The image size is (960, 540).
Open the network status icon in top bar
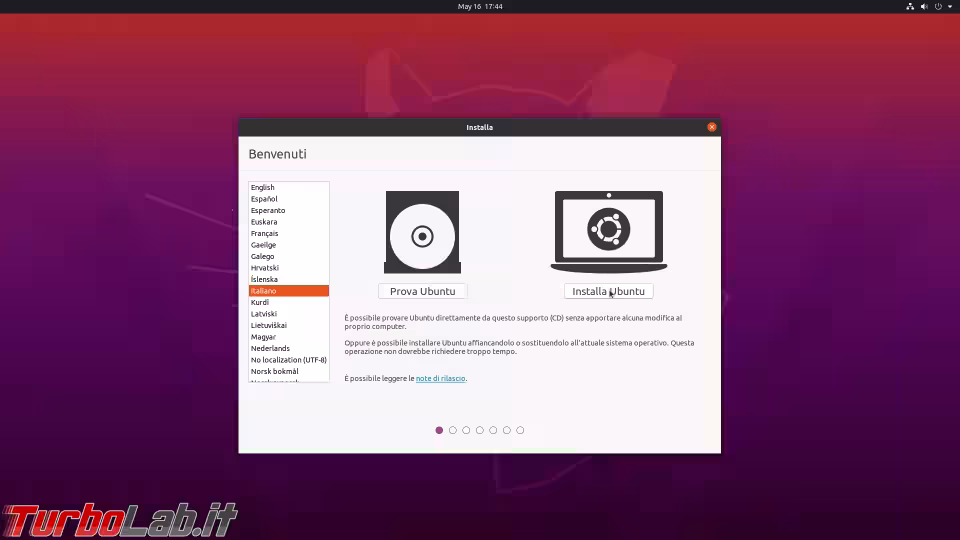point(910,6)
